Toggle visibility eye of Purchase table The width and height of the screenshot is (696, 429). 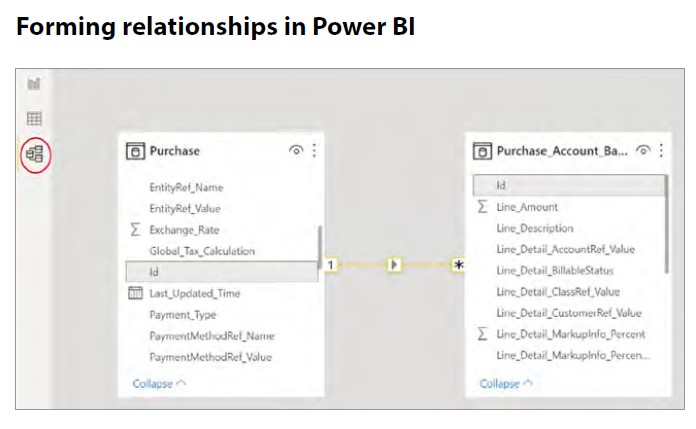tap(296, 151)
